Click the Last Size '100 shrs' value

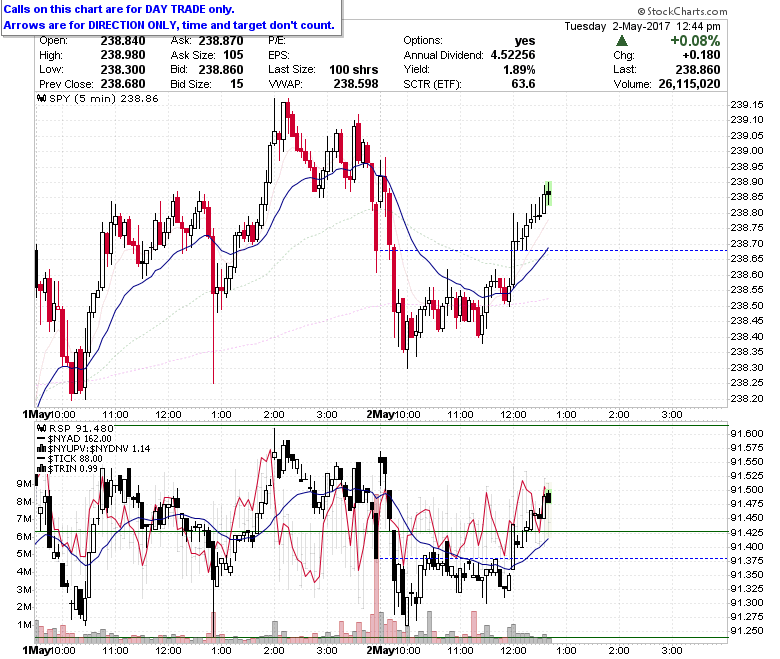click(x=354, y=70)
